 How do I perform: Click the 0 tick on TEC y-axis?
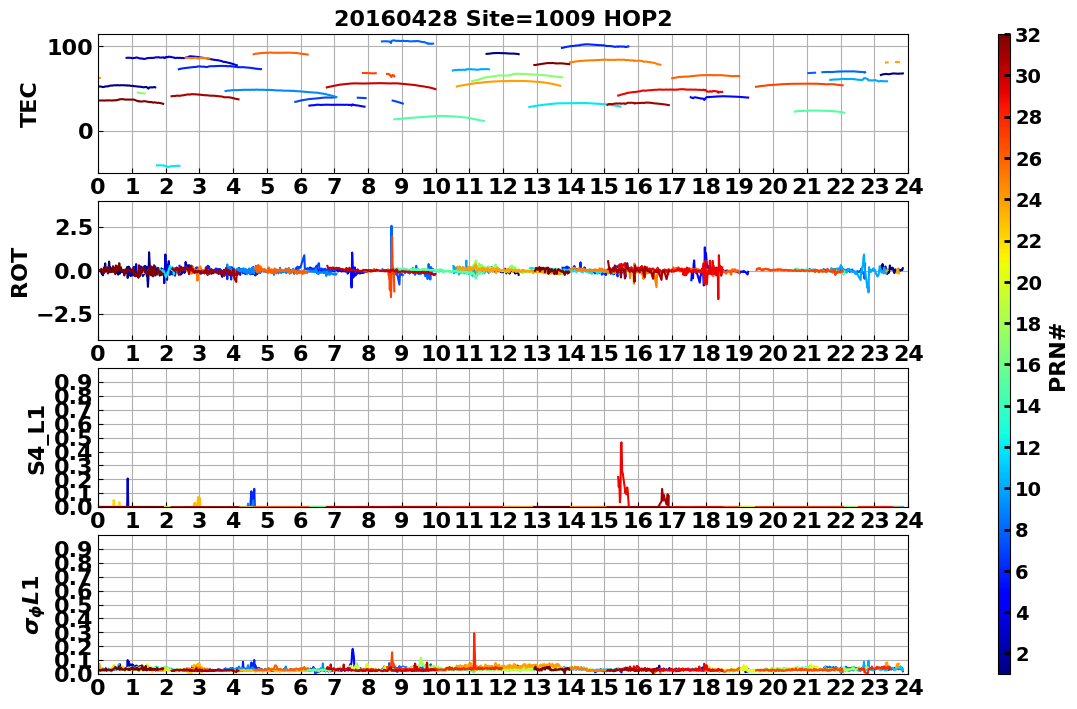click(85, 131)
